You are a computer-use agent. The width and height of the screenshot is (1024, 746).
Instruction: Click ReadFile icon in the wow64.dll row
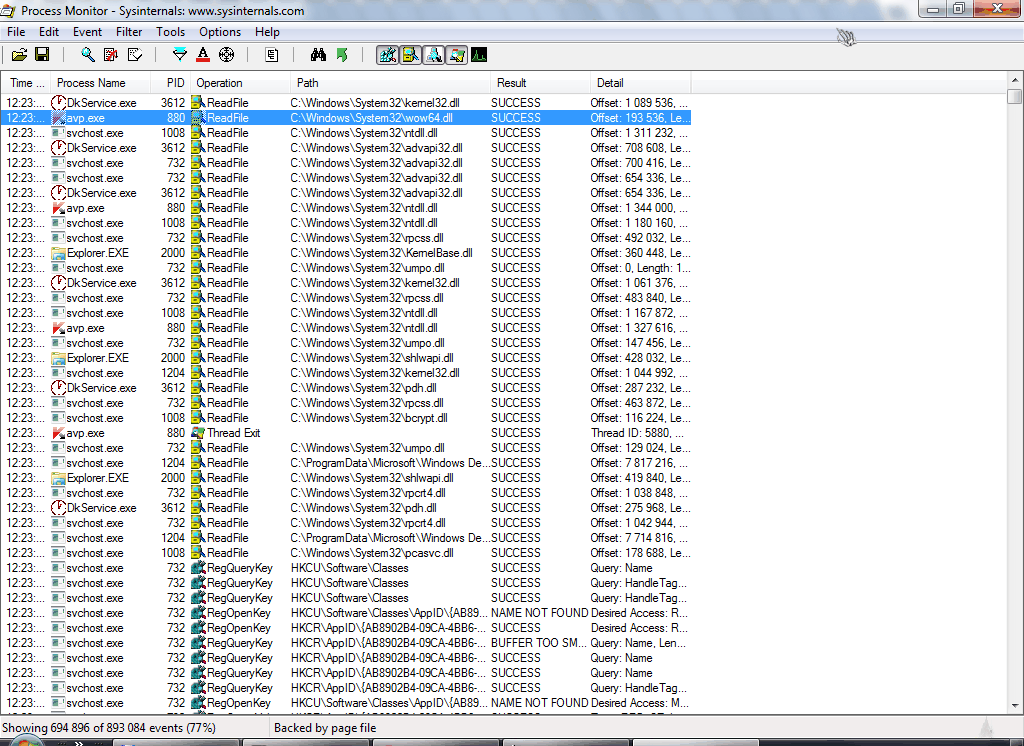[198, 118]
